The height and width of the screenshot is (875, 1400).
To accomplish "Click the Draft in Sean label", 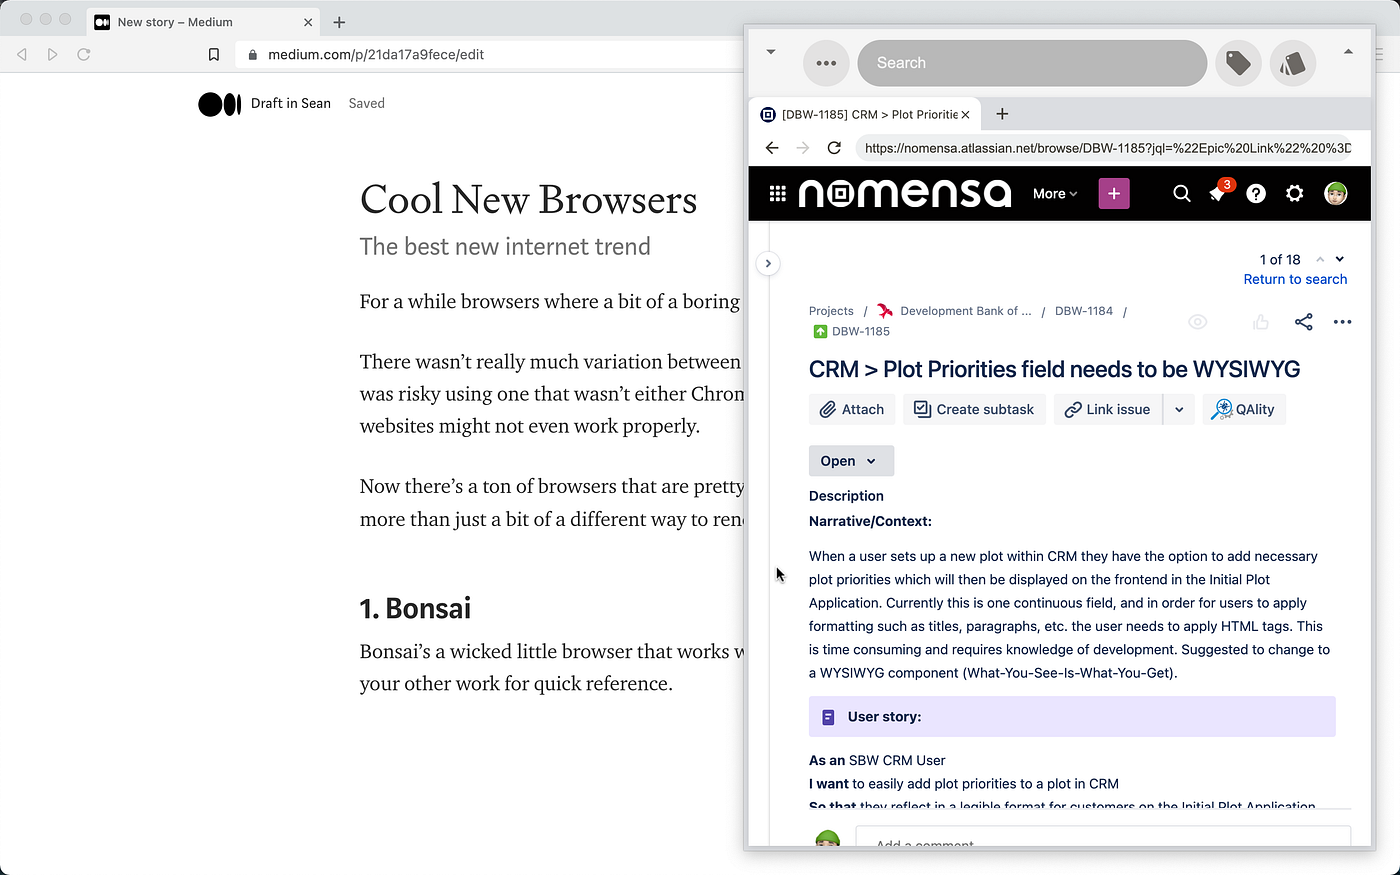I will coord(291,104).
